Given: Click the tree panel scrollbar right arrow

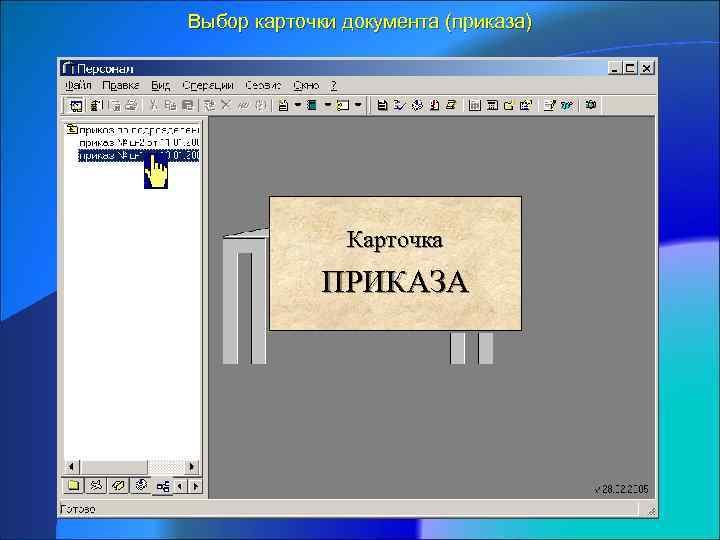Looking at the screenshot, I should tap(192, 467).
